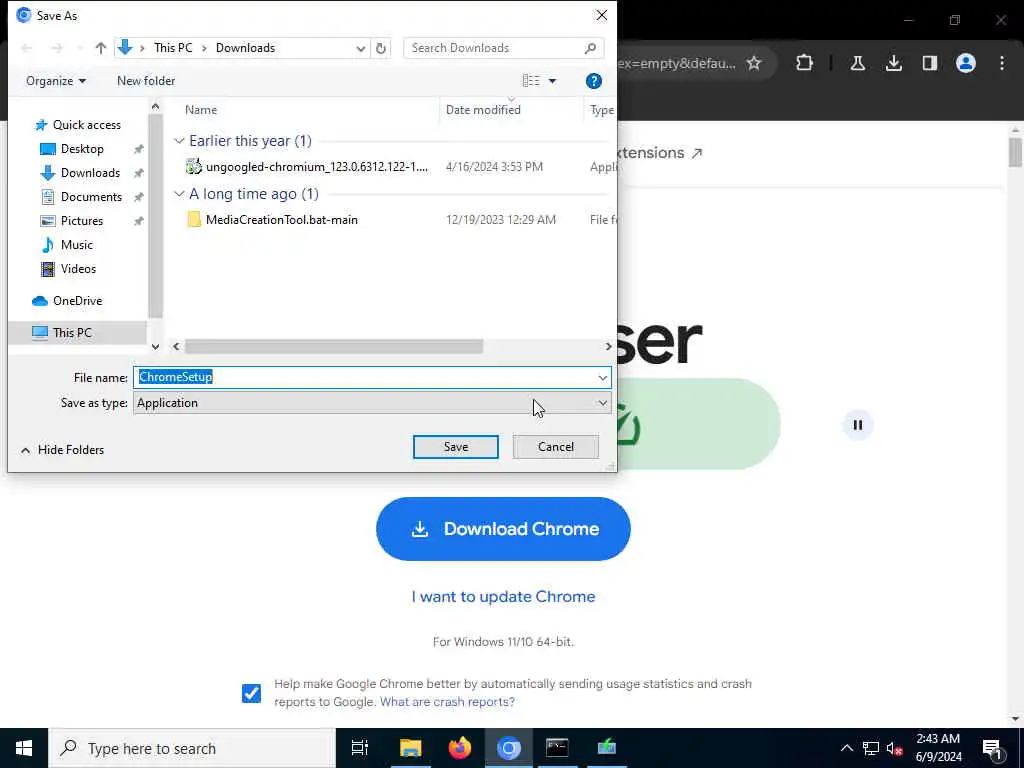Click network tray icon
1024x768 pixels.
(871, 748)
